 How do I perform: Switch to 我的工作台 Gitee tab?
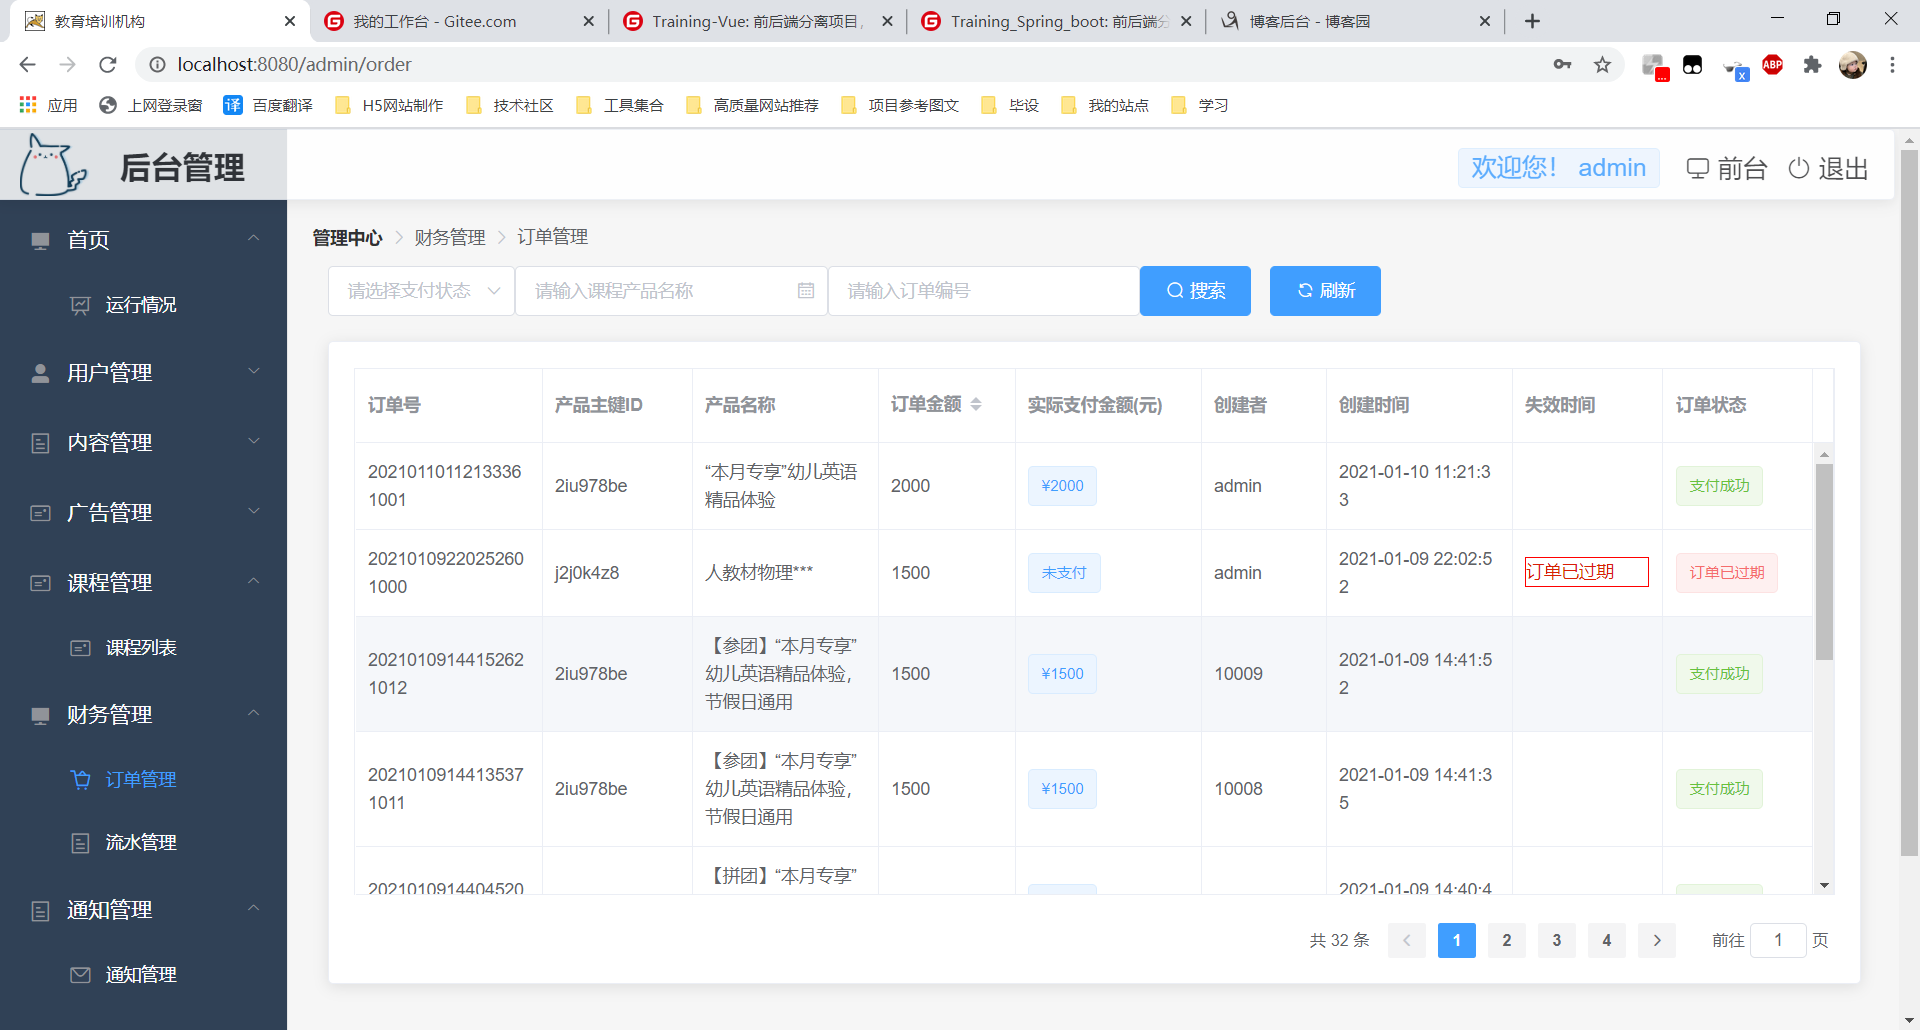click(x=458, y=21)
